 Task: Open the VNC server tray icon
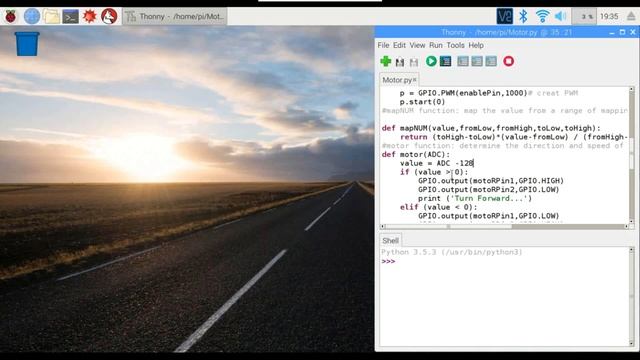(504, 16)
